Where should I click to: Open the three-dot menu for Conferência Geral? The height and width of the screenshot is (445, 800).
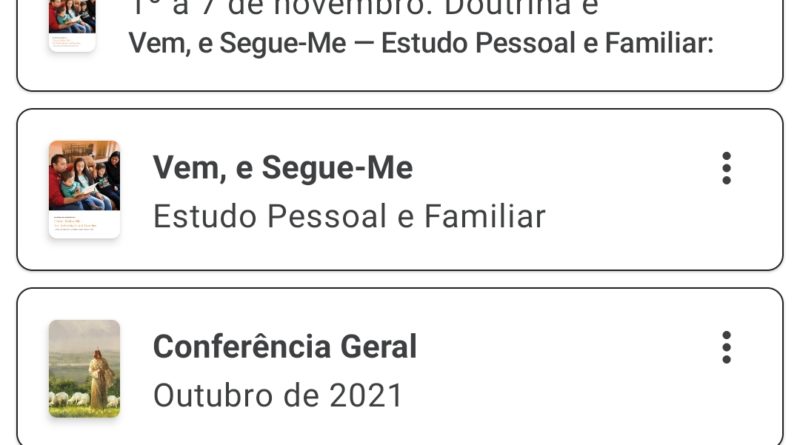tap(727, 347)
